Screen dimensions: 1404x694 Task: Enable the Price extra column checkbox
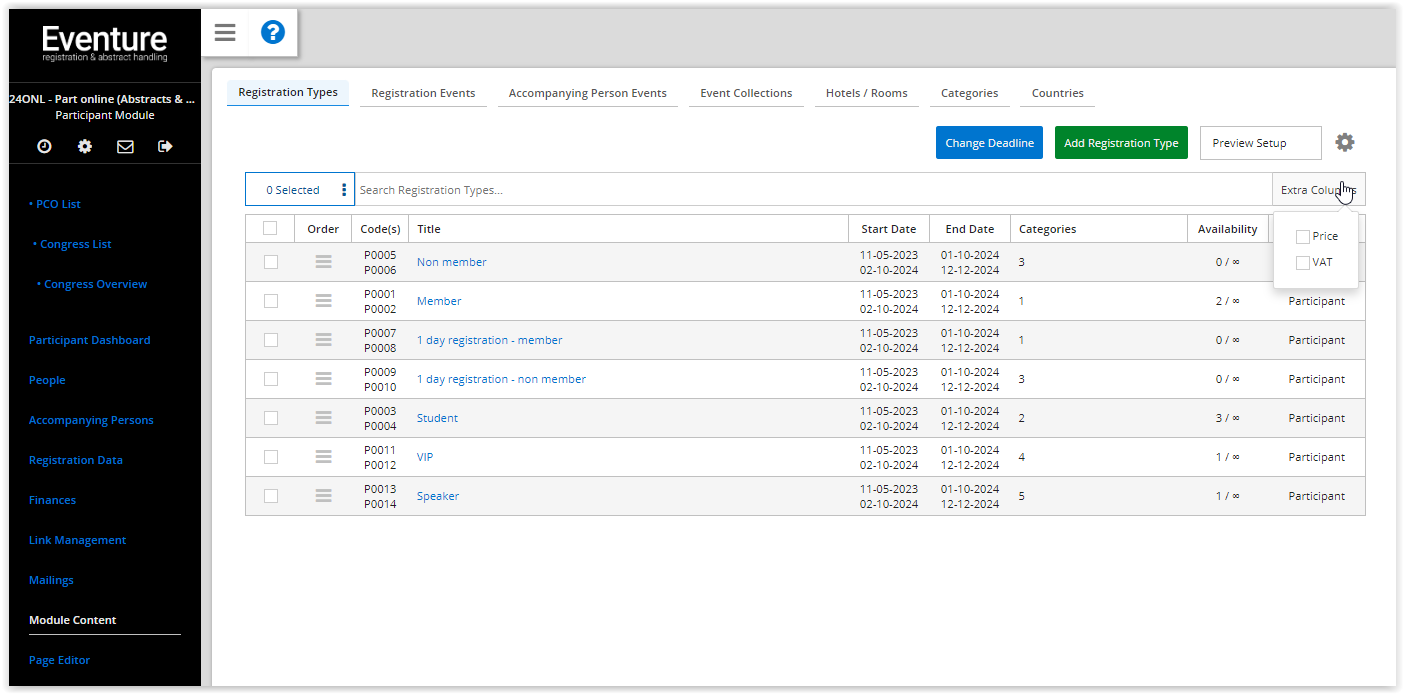point(1304,236)
